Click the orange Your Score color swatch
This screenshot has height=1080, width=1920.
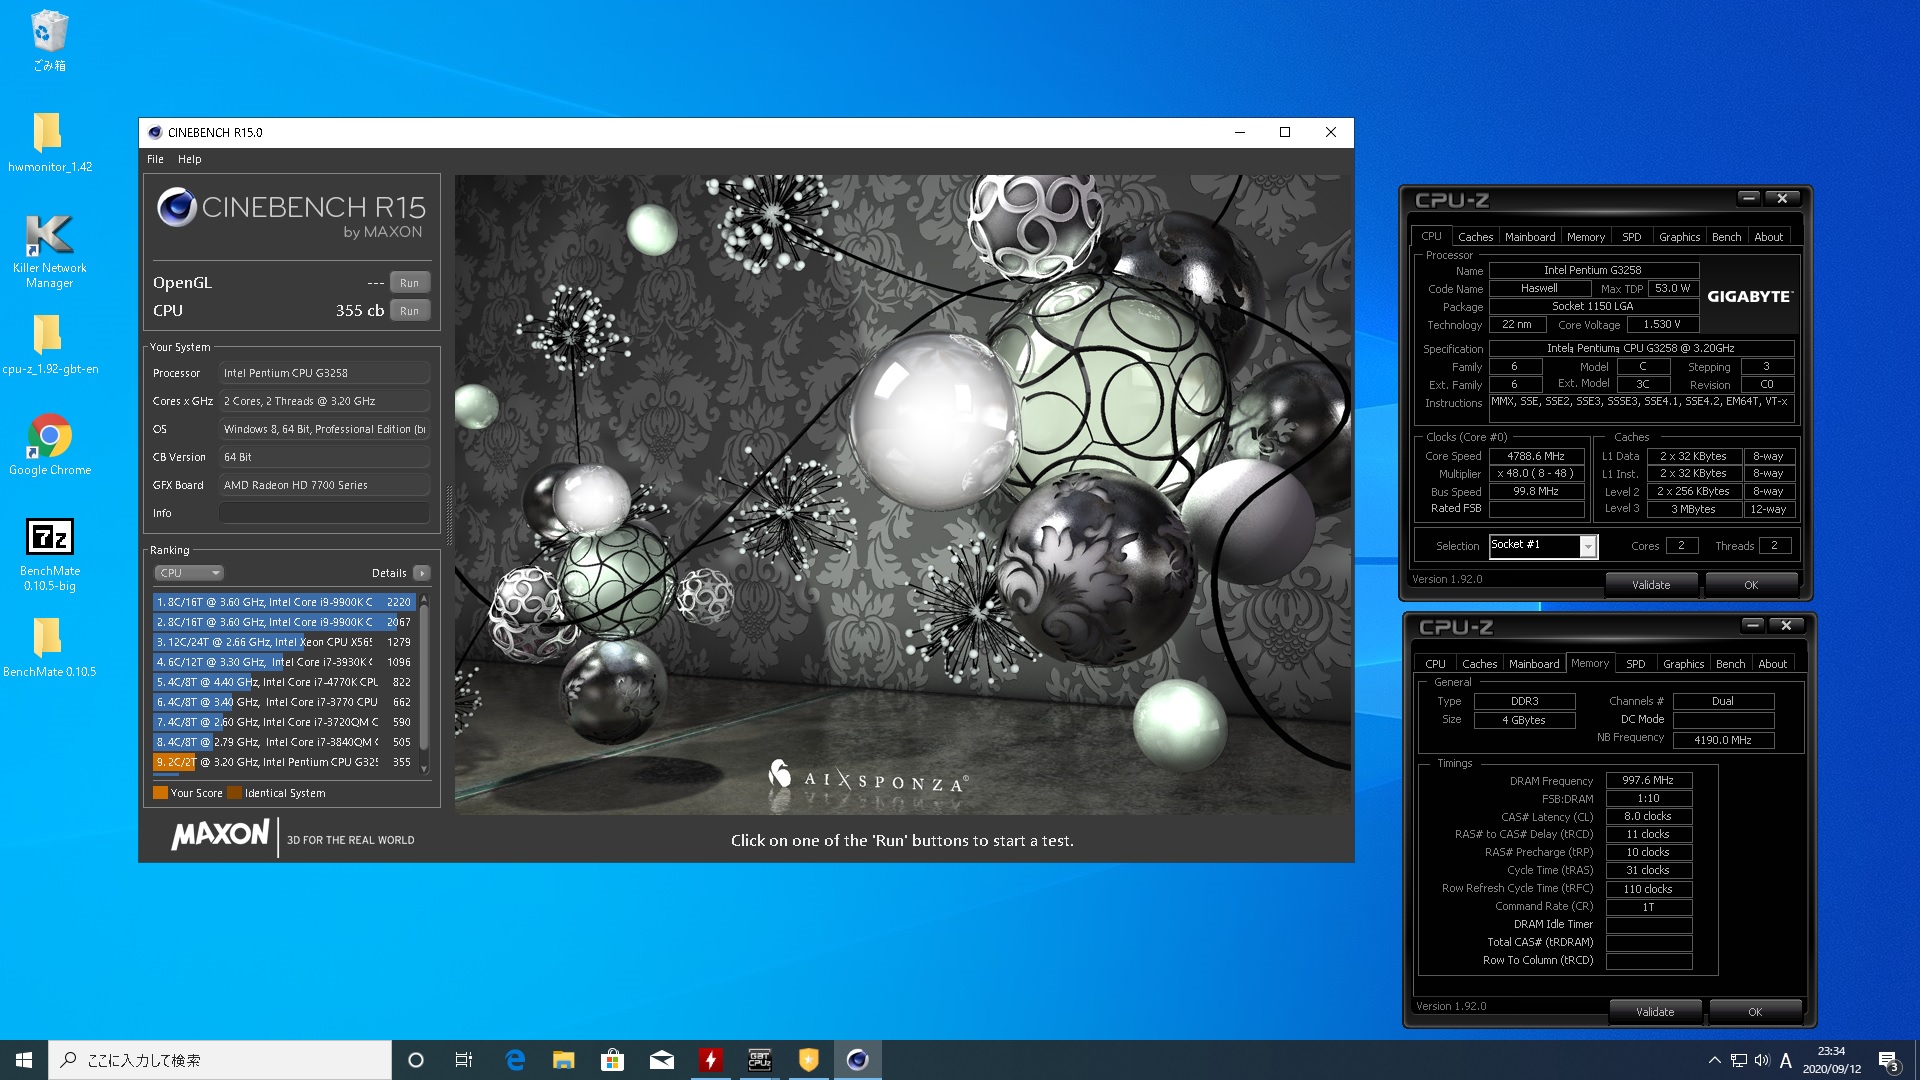click(160, 793)
